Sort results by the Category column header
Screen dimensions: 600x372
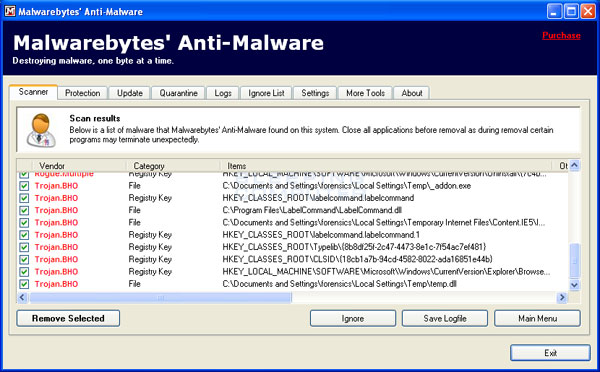174,166
